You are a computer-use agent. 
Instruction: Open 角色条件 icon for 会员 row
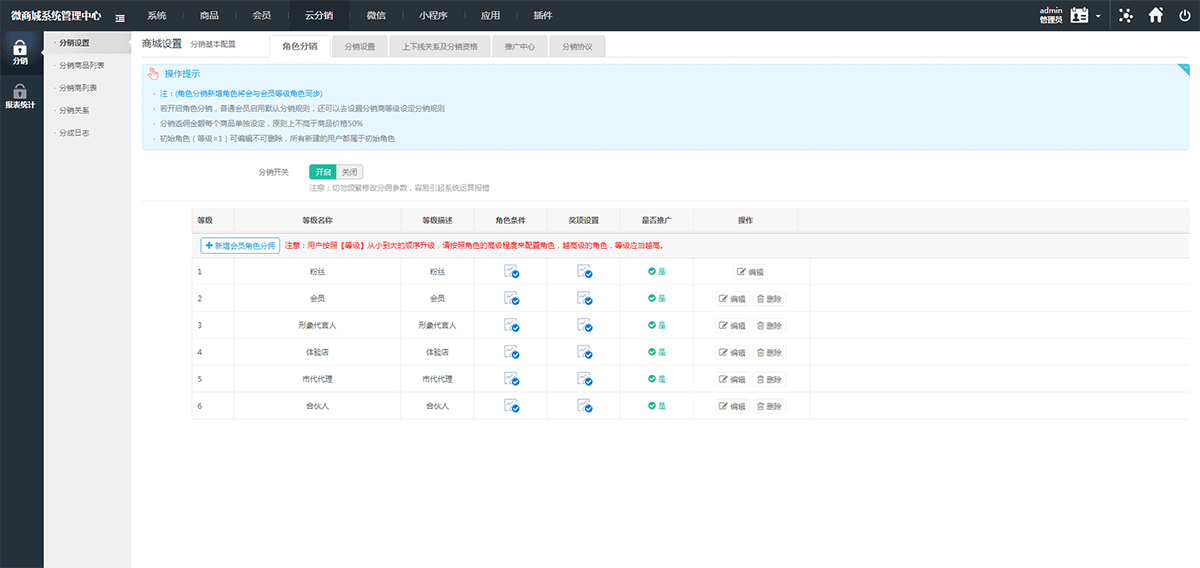(x=511, y=298)
